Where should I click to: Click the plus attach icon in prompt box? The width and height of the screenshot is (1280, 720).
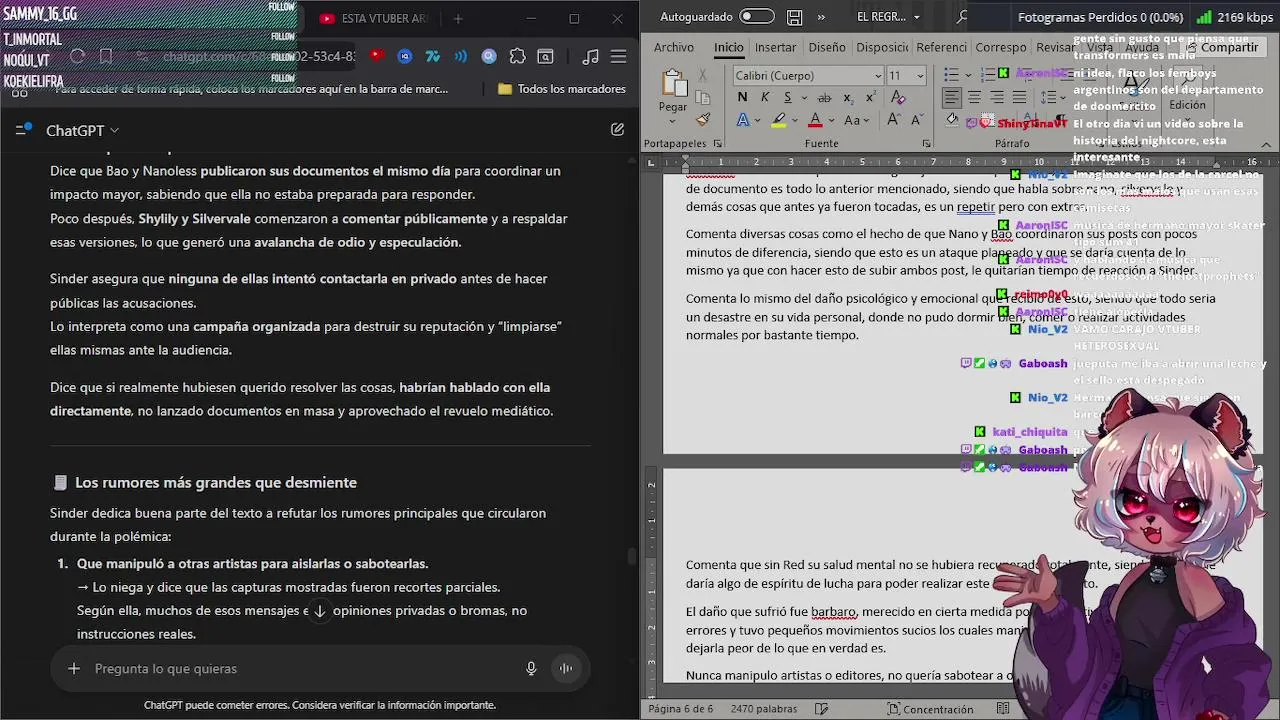(74, 668)
